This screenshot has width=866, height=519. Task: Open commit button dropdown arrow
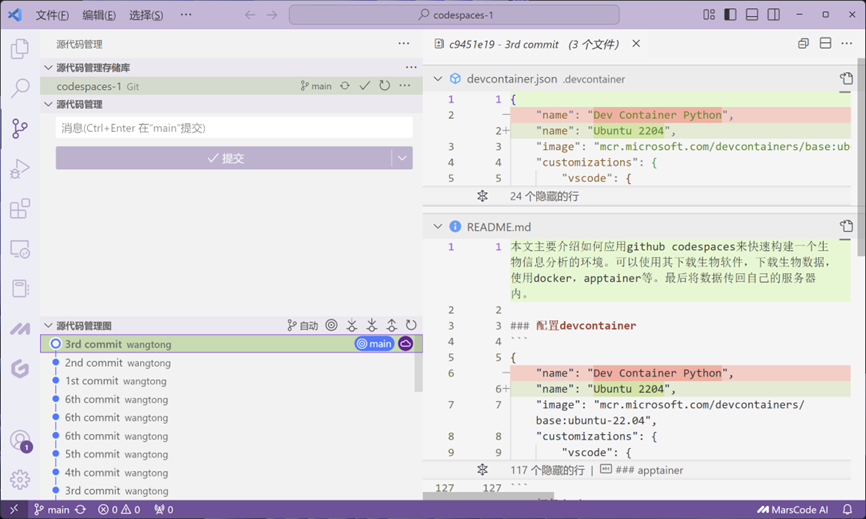[x=402, y=158]
